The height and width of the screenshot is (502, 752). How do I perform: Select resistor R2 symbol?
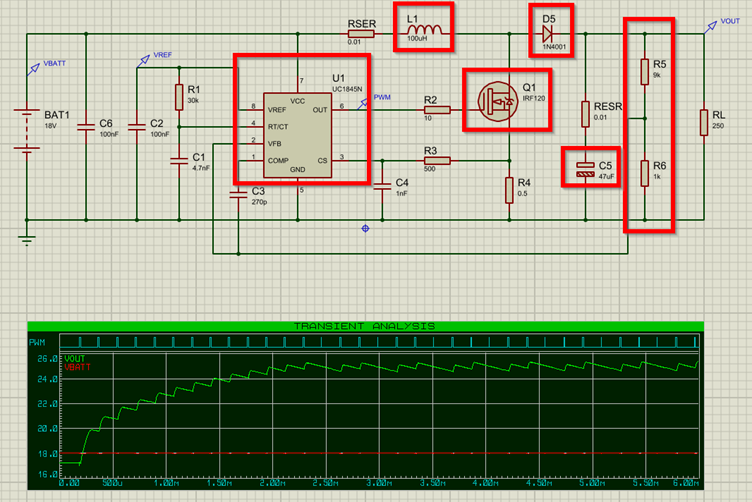coord(437,110)
